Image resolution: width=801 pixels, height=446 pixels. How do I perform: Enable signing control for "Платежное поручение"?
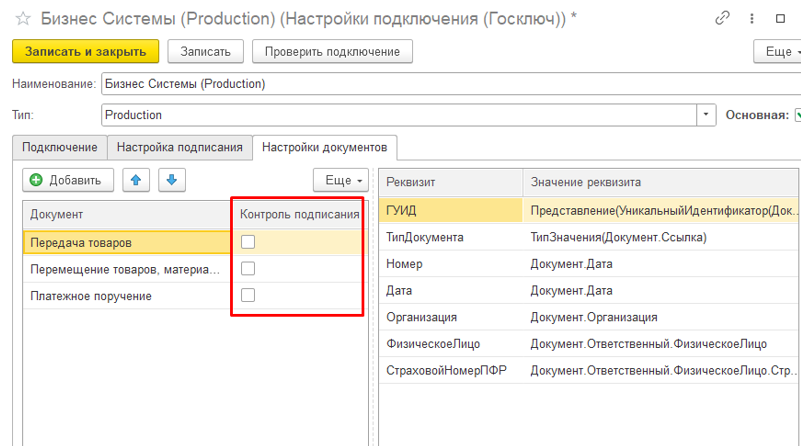coord(248,295)
